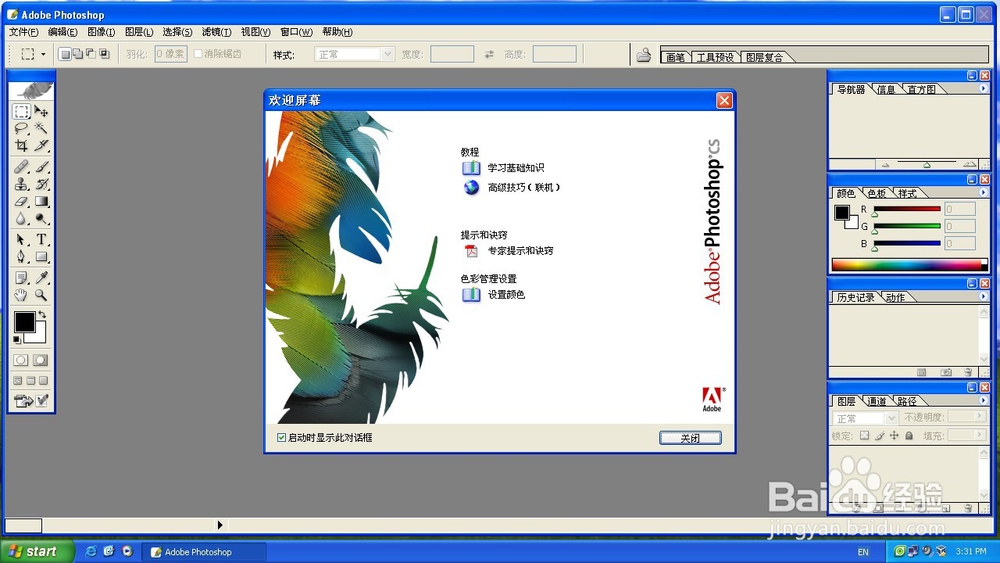1000x563 pixels.
Task: Open the File Browser toggle icon
Action: [643, 55]
